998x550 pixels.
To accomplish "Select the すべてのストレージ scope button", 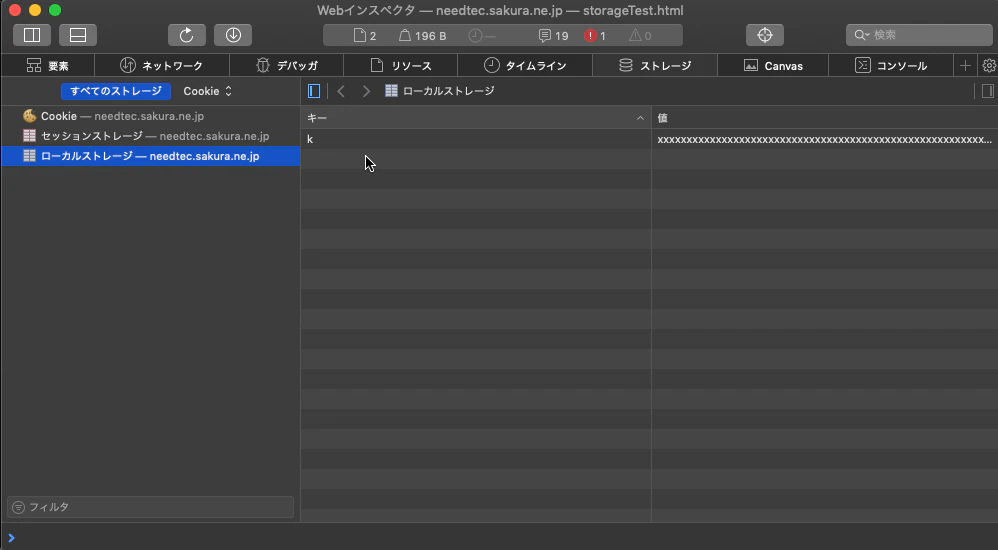I will (116, 91).
